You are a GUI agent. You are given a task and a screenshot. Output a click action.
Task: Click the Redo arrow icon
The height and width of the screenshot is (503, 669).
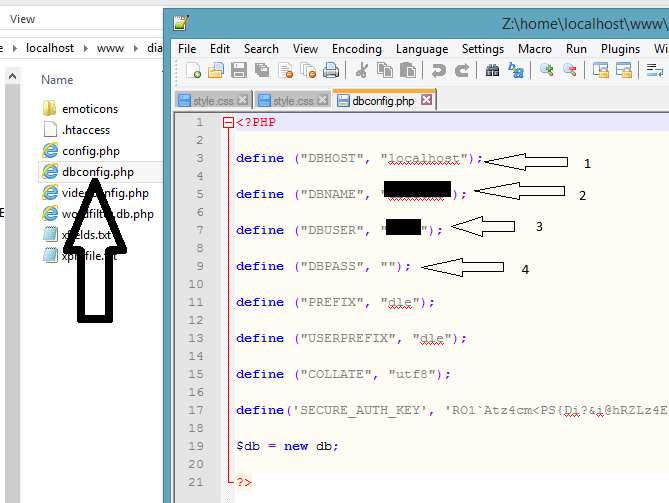tap(462, 70)
